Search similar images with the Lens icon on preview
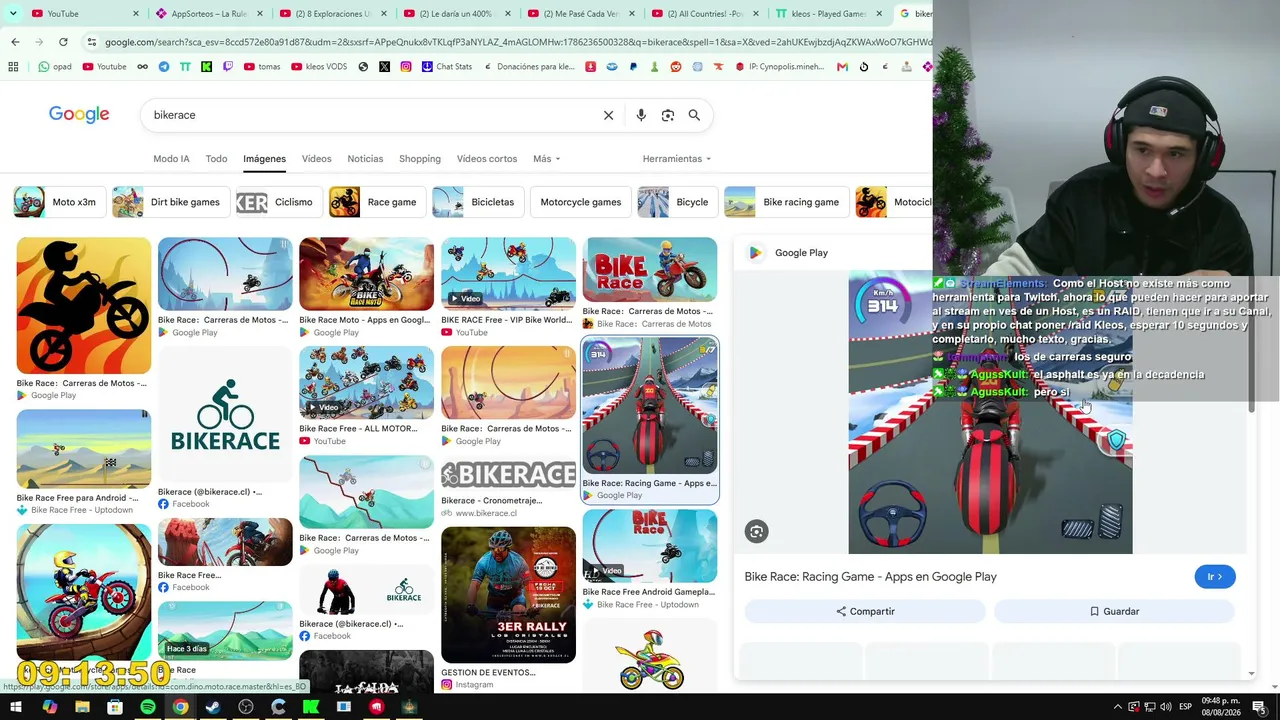 [x=756, y=532]
